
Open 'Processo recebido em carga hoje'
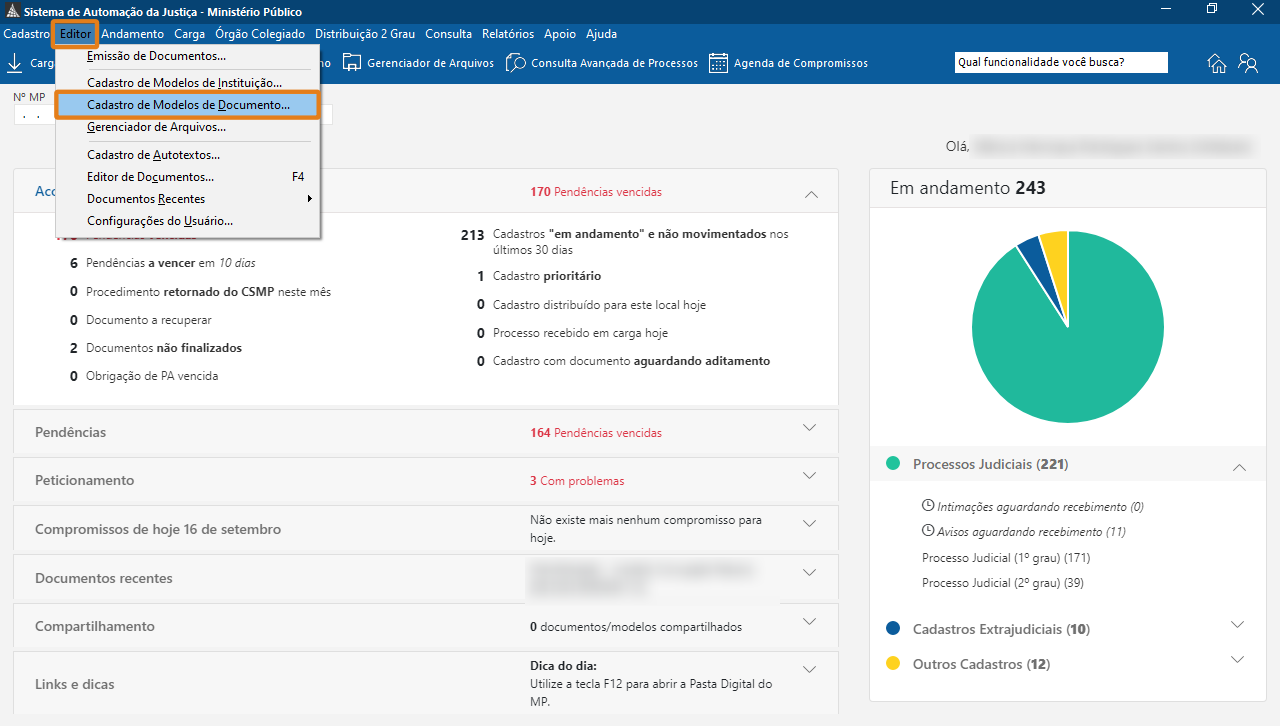pos(580,333)
